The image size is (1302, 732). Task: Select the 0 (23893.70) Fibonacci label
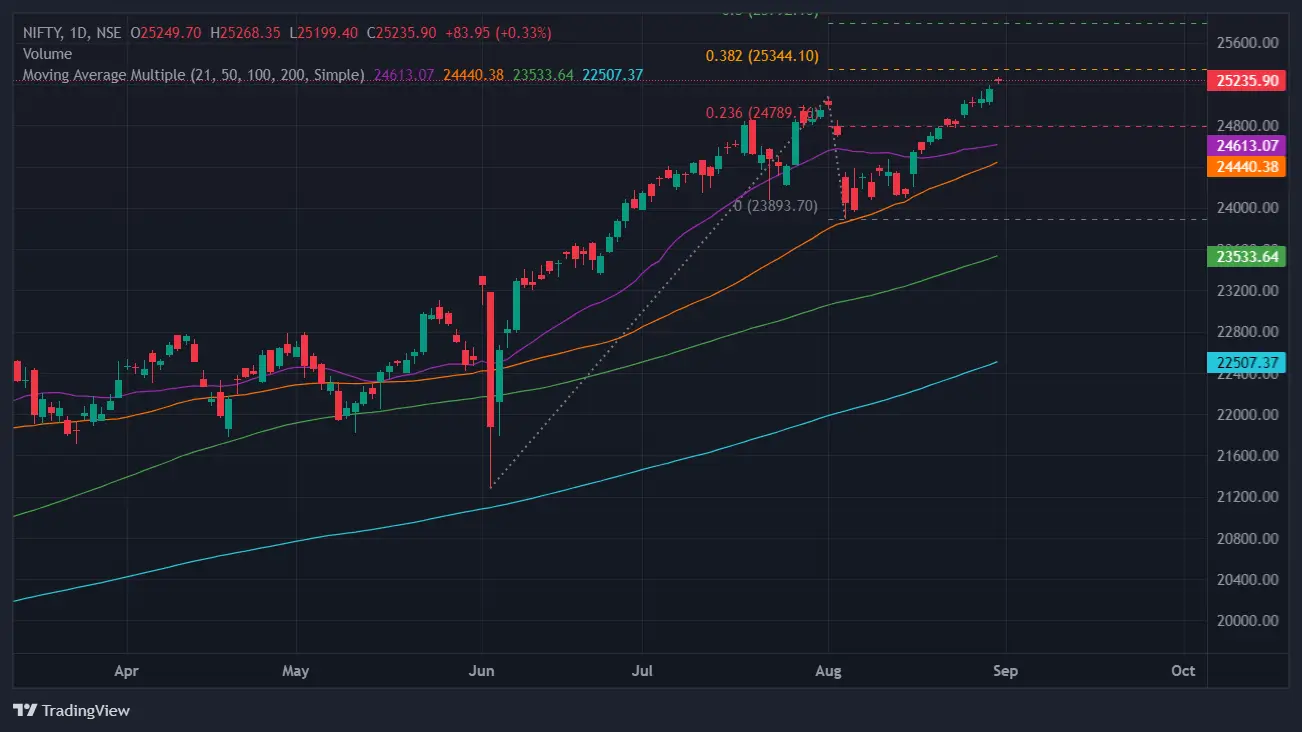776,206
